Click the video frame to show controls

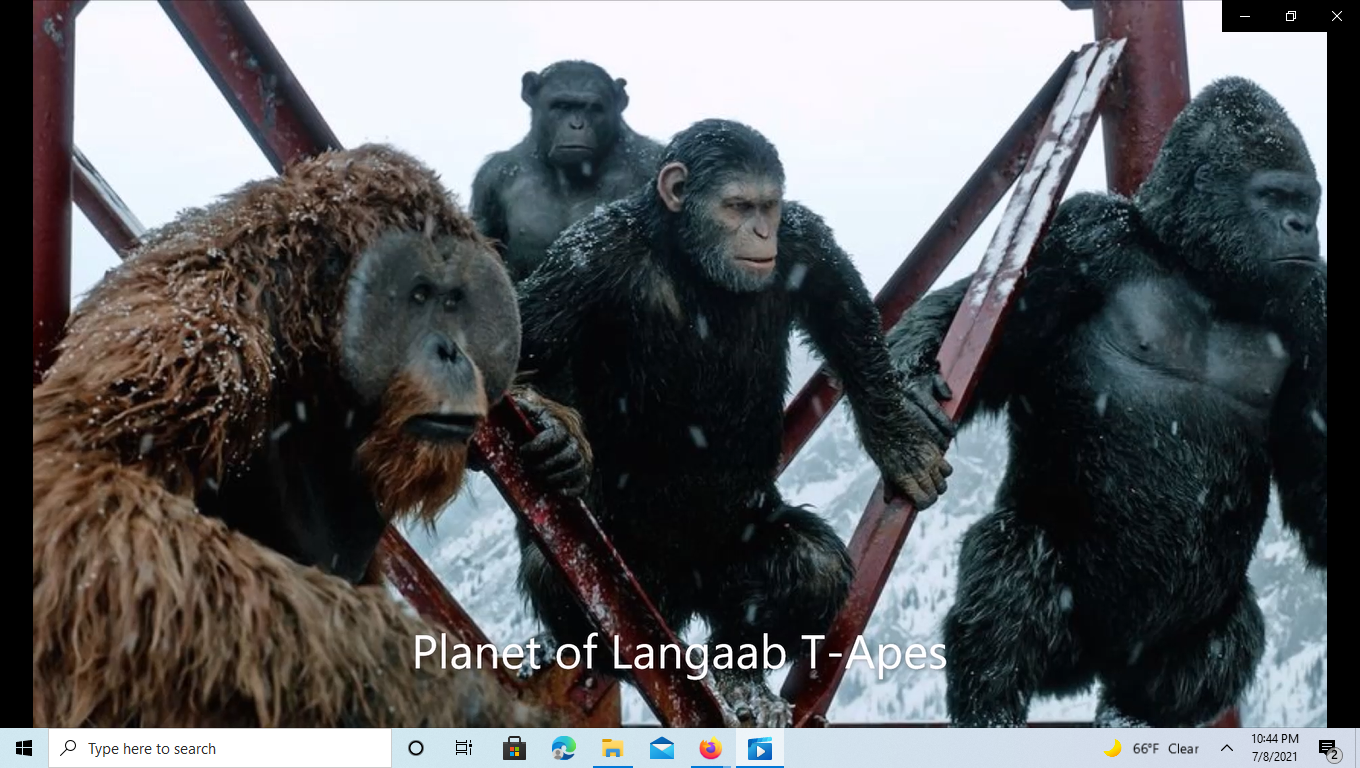point(680,364)
